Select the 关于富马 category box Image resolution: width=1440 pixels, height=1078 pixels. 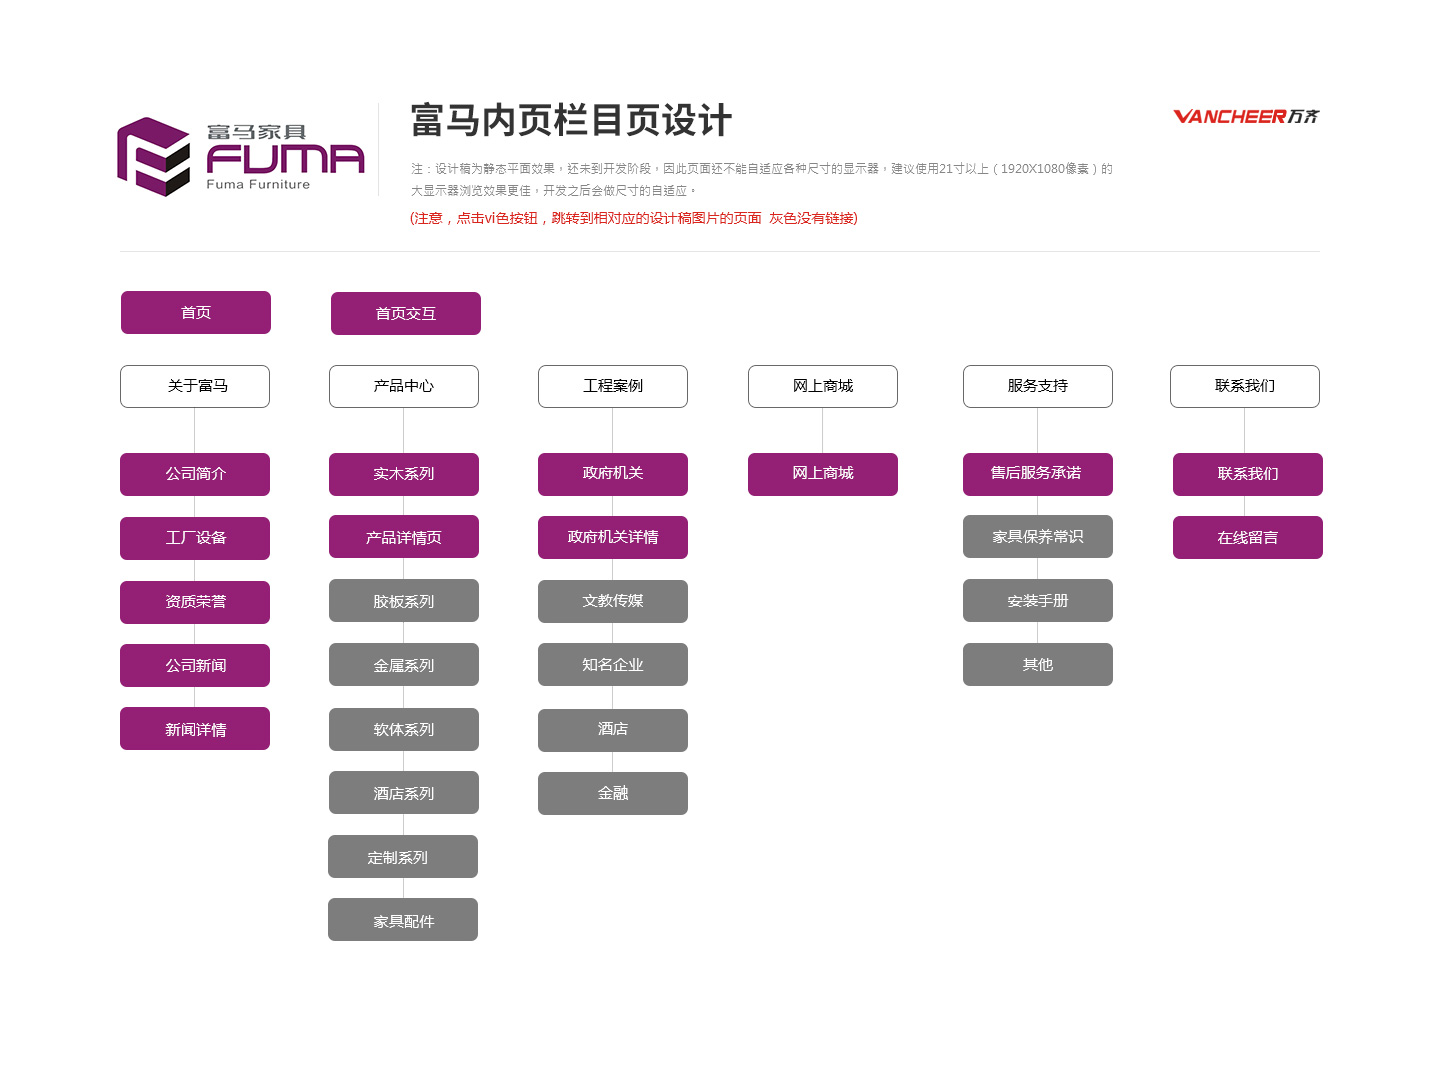195,386
